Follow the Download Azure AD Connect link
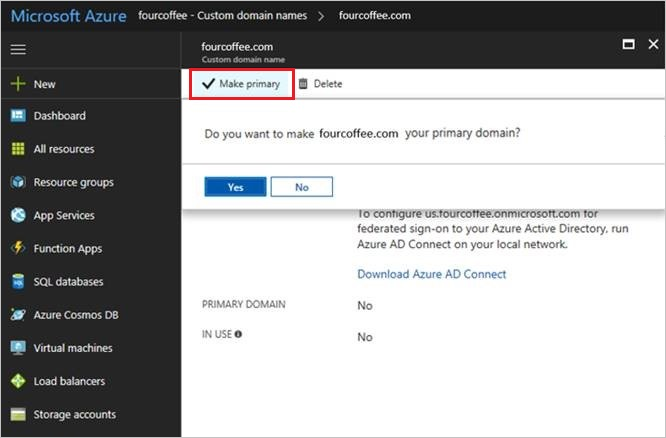Viewport: 666px width, 438px height. point(432,274)
